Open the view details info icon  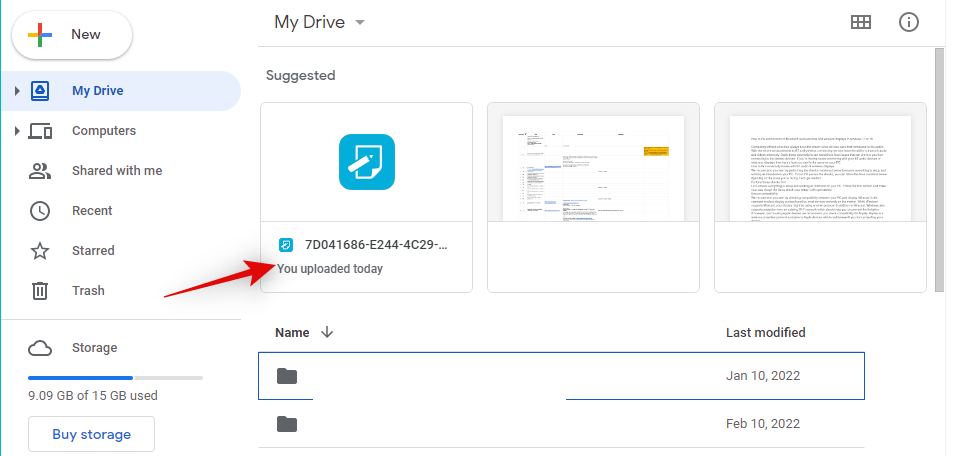(909, 22)
